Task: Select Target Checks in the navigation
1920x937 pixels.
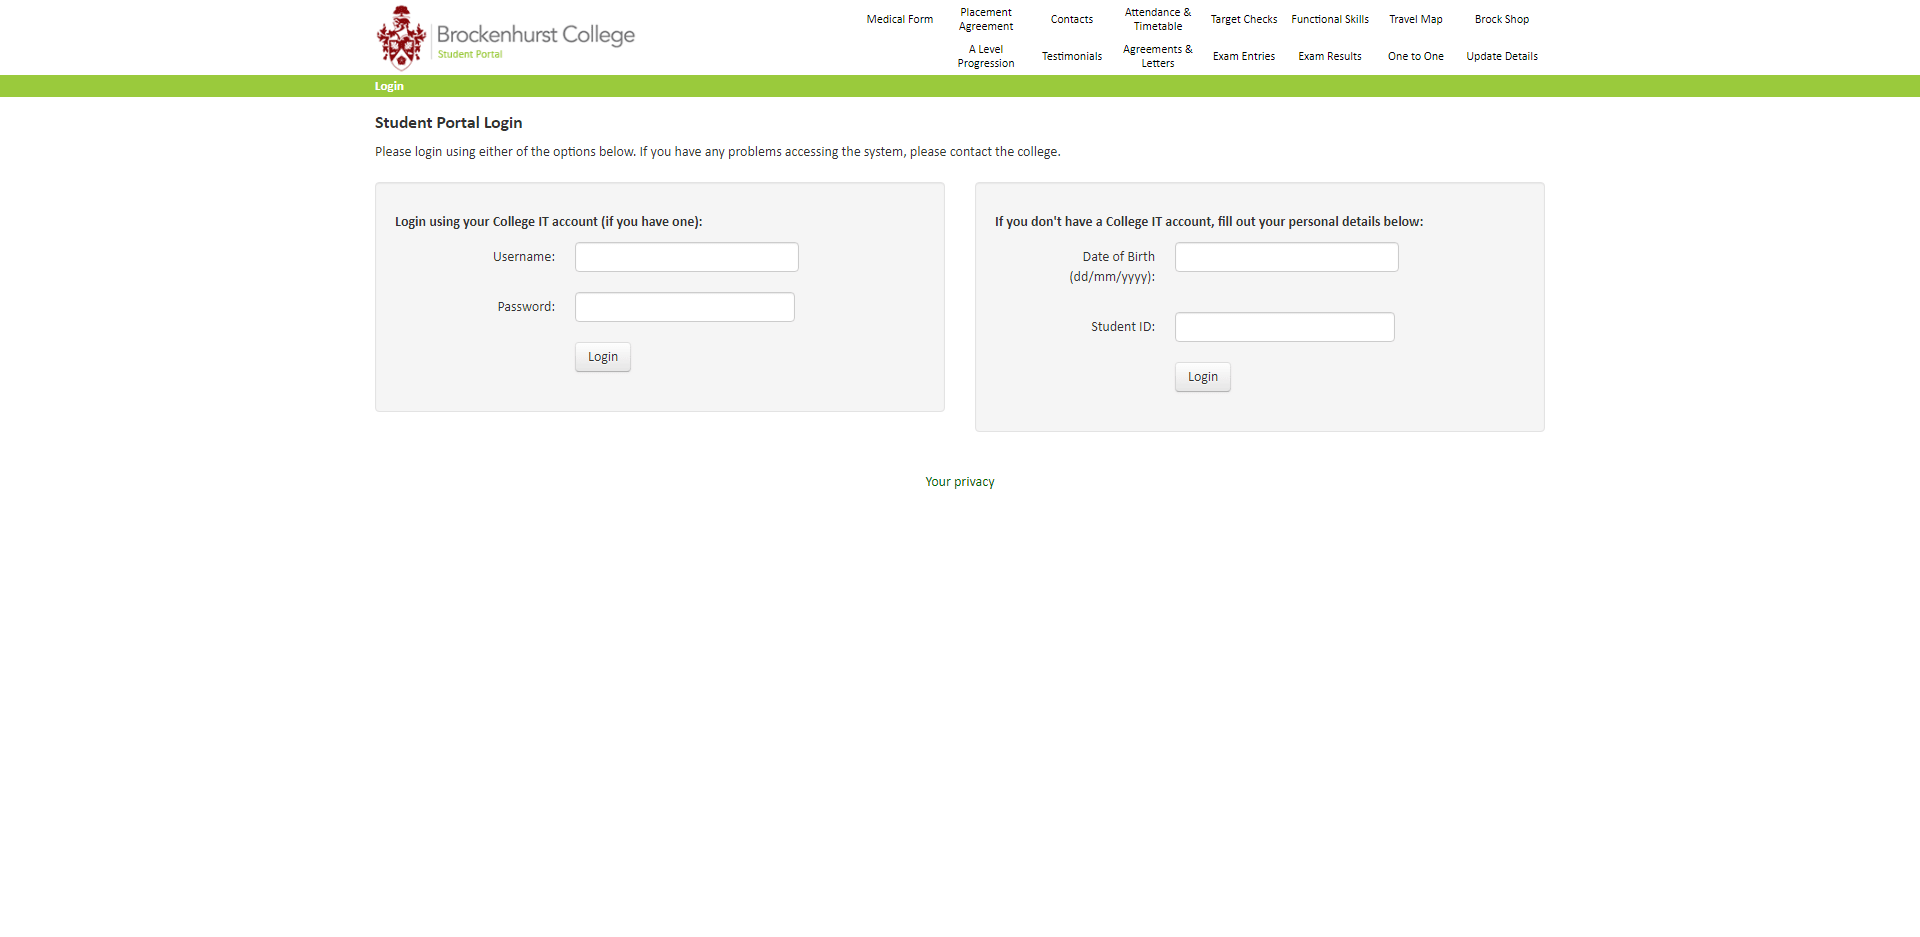Action: tap(1244, 20)
